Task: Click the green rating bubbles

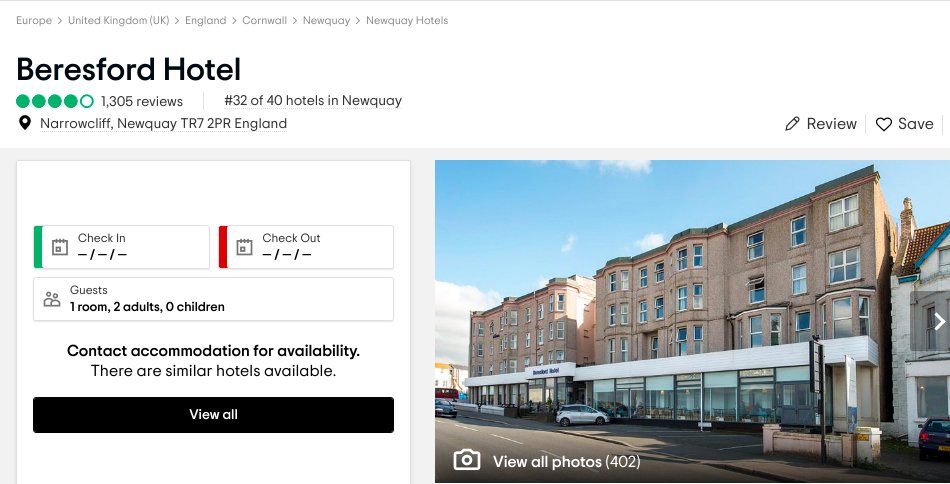Action: [55, 101]
